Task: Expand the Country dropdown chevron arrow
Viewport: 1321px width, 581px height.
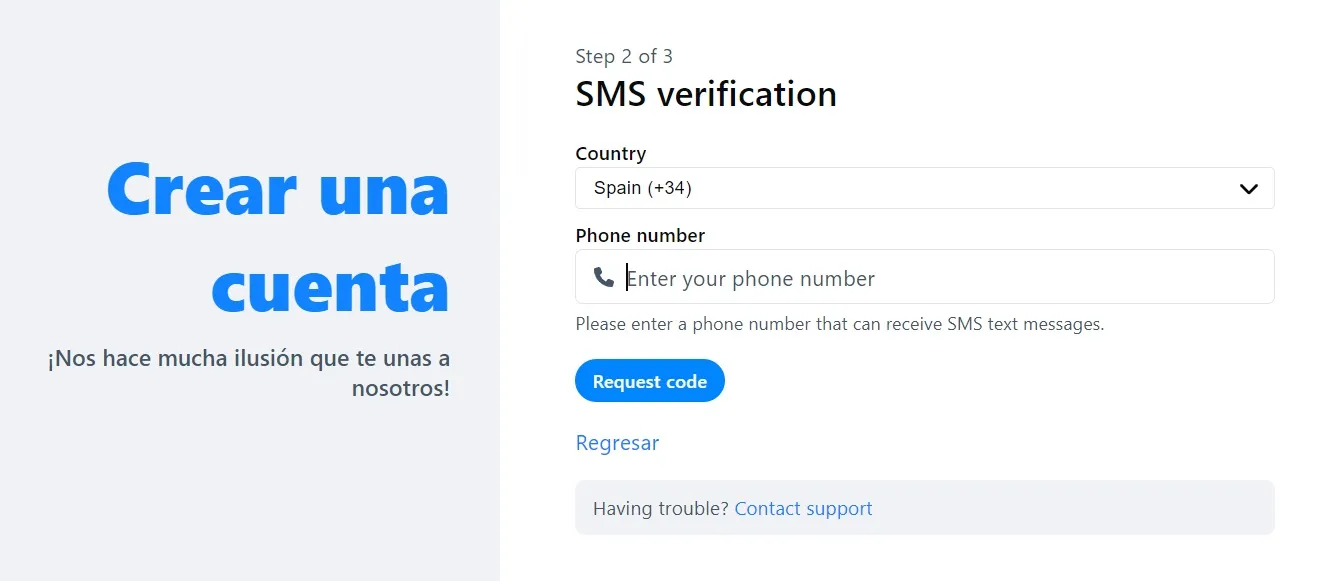Action: click(1248, 189)
